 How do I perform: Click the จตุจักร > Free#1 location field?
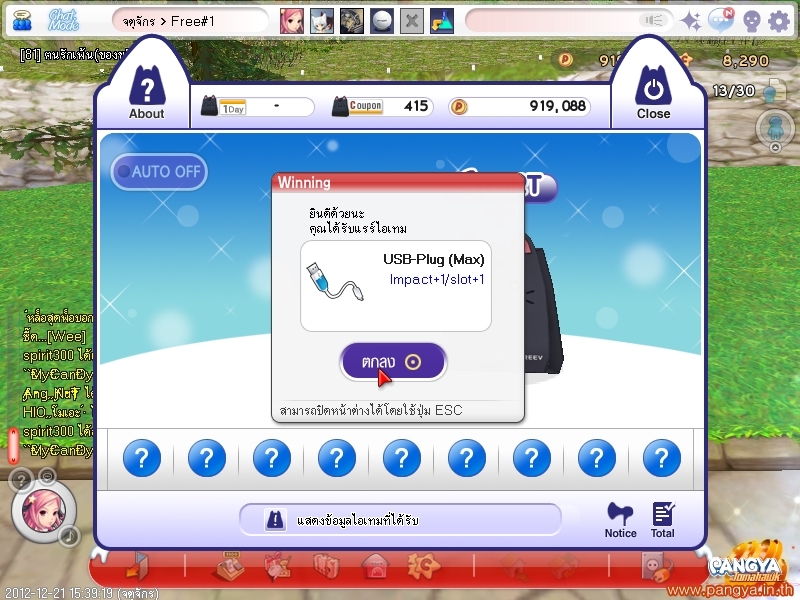coord(190,21)
